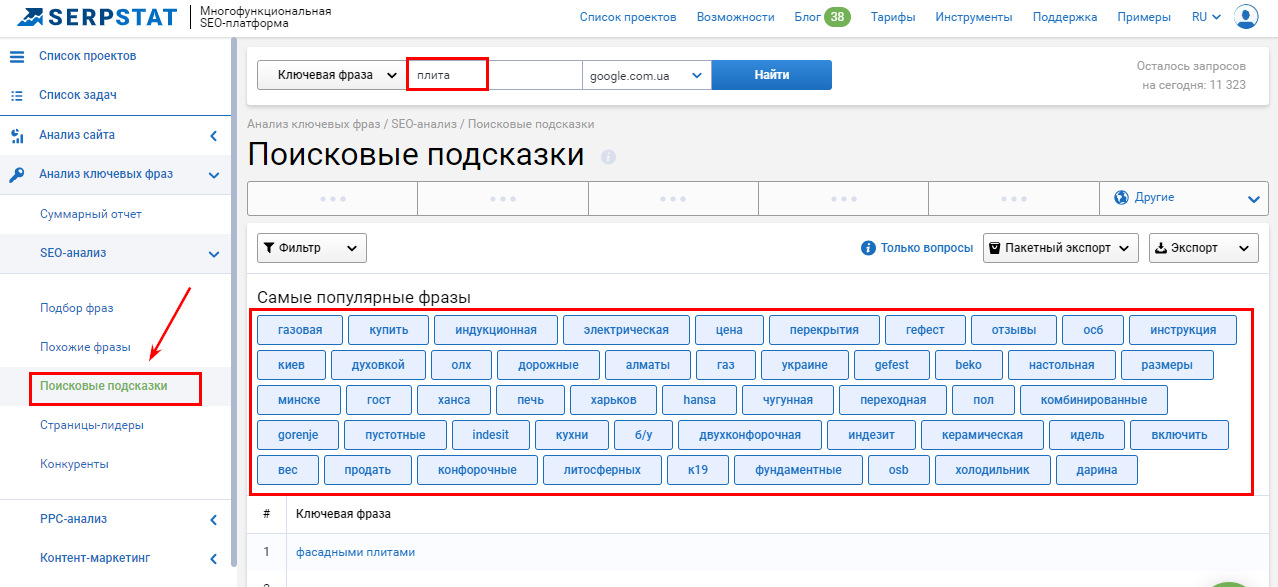Select the электрическая phrase tag
1278x587 pixels.
(626, 330)
